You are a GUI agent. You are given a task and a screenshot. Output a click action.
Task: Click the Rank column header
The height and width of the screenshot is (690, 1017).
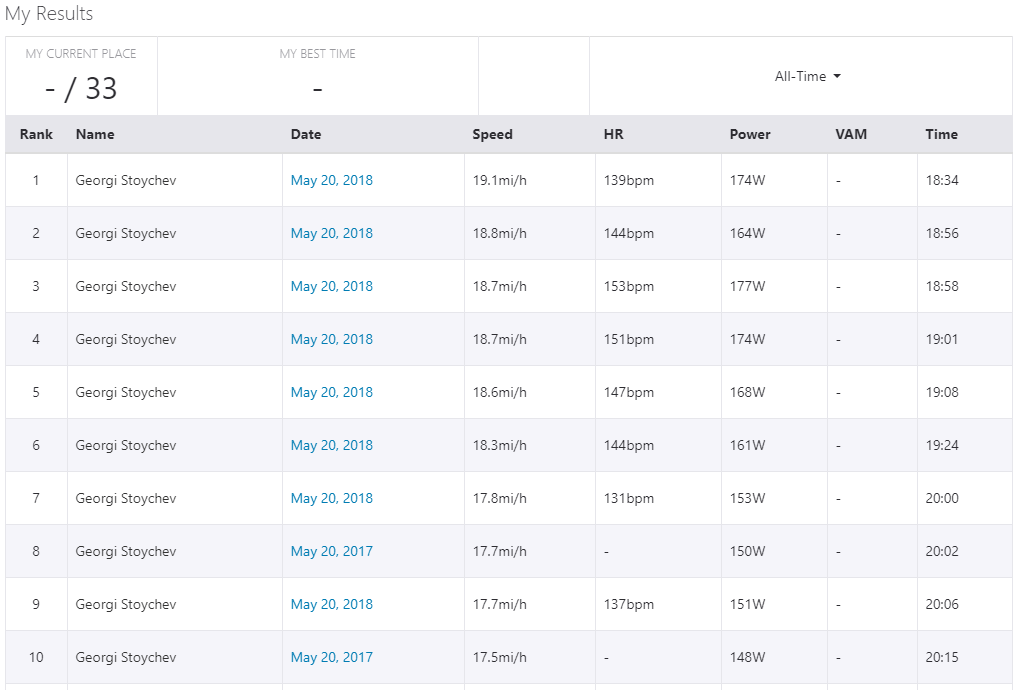(36, 135)
